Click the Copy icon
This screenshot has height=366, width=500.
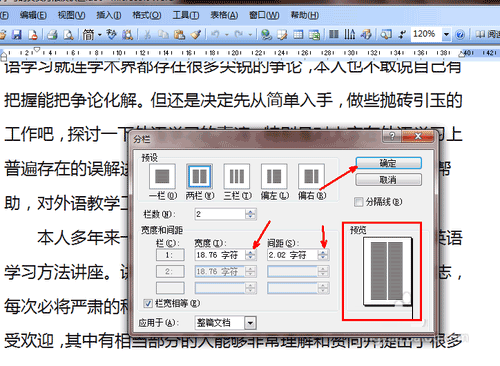pos(163,34)
